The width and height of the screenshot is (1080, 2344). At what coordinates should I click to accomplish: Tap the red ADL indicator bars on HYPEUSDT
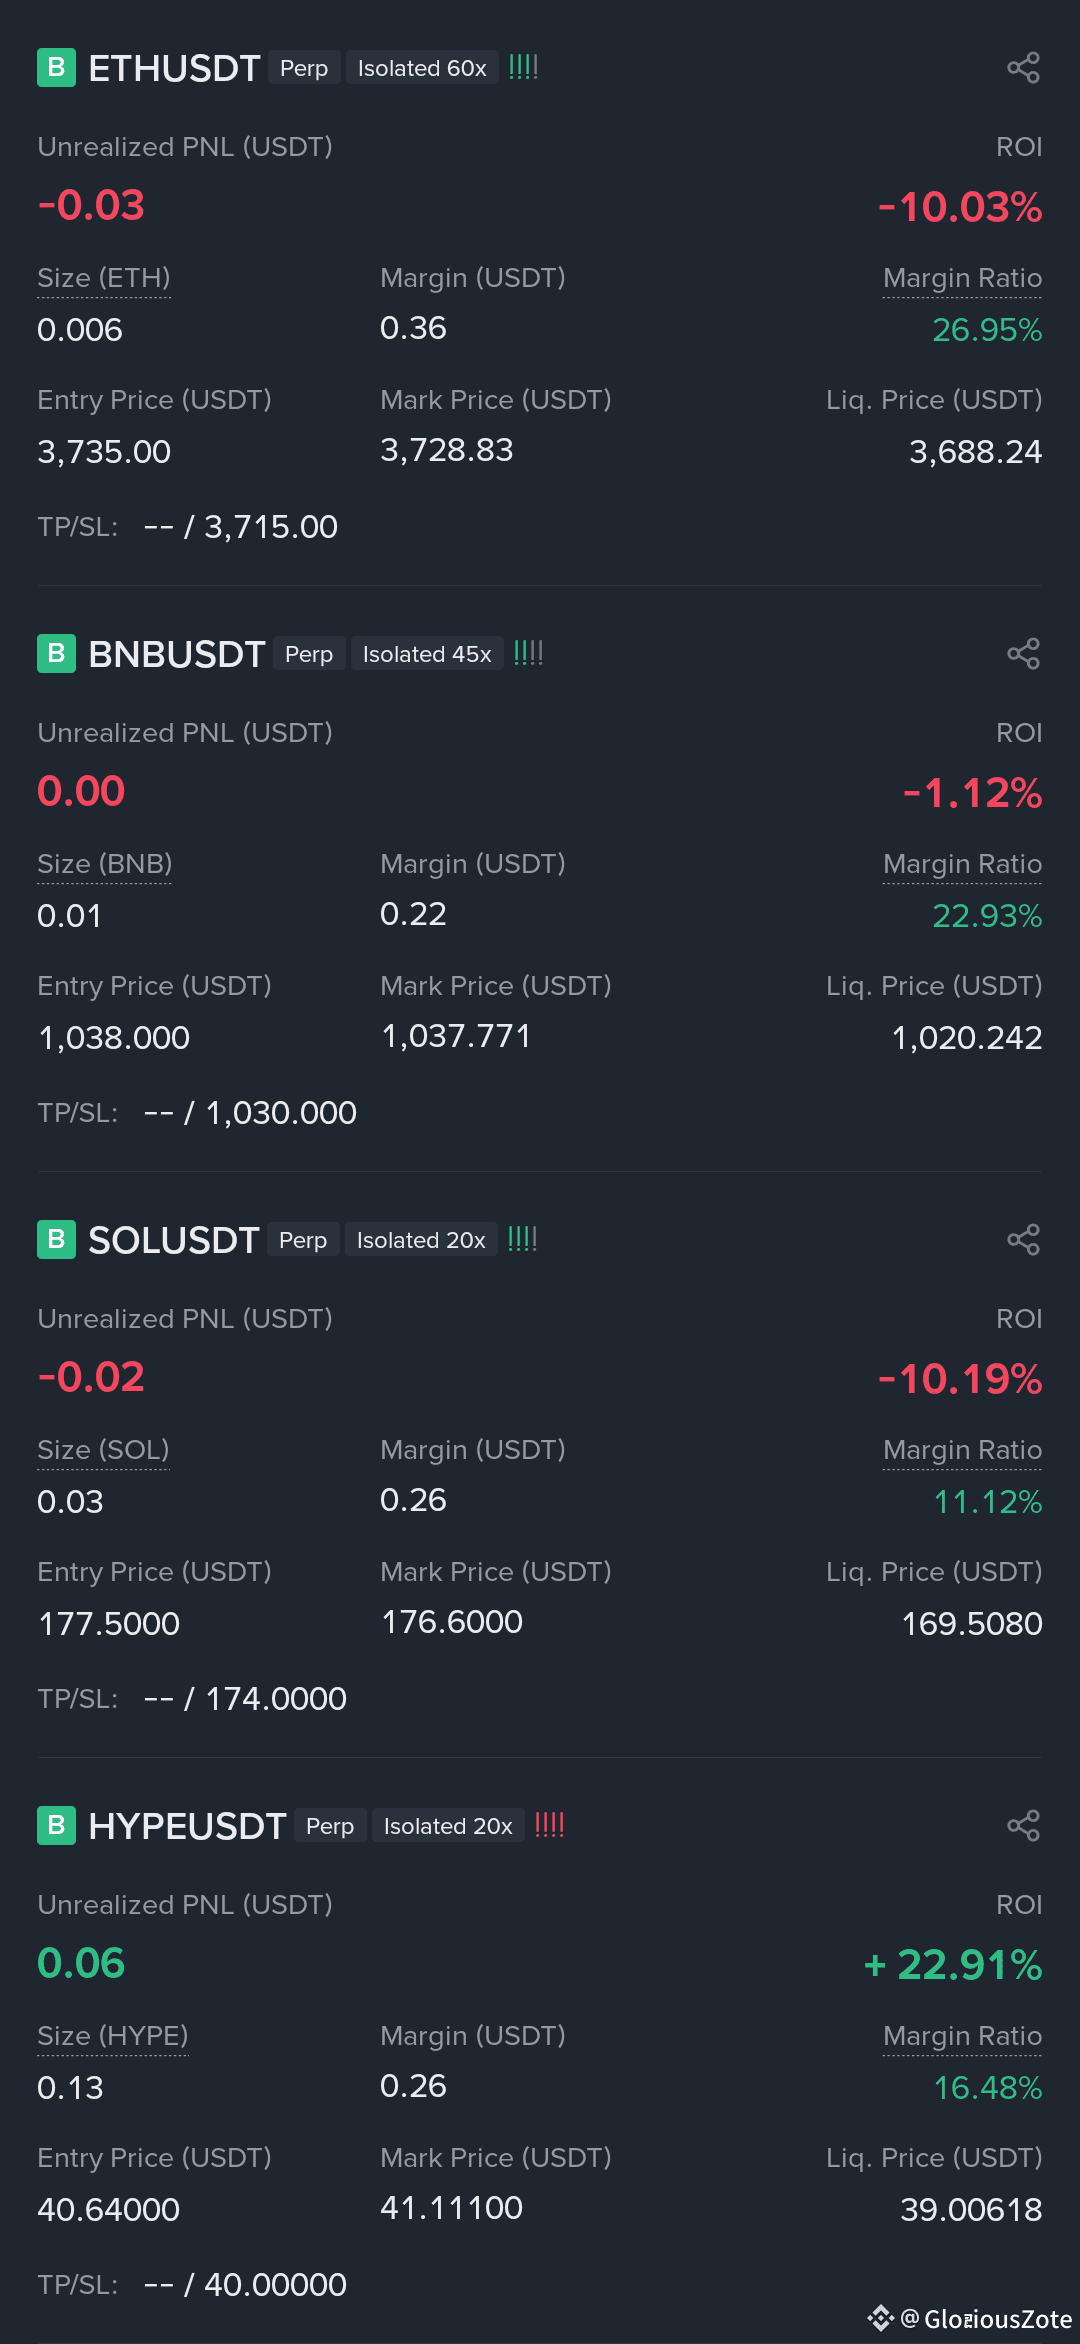(x=550, y=1825)
